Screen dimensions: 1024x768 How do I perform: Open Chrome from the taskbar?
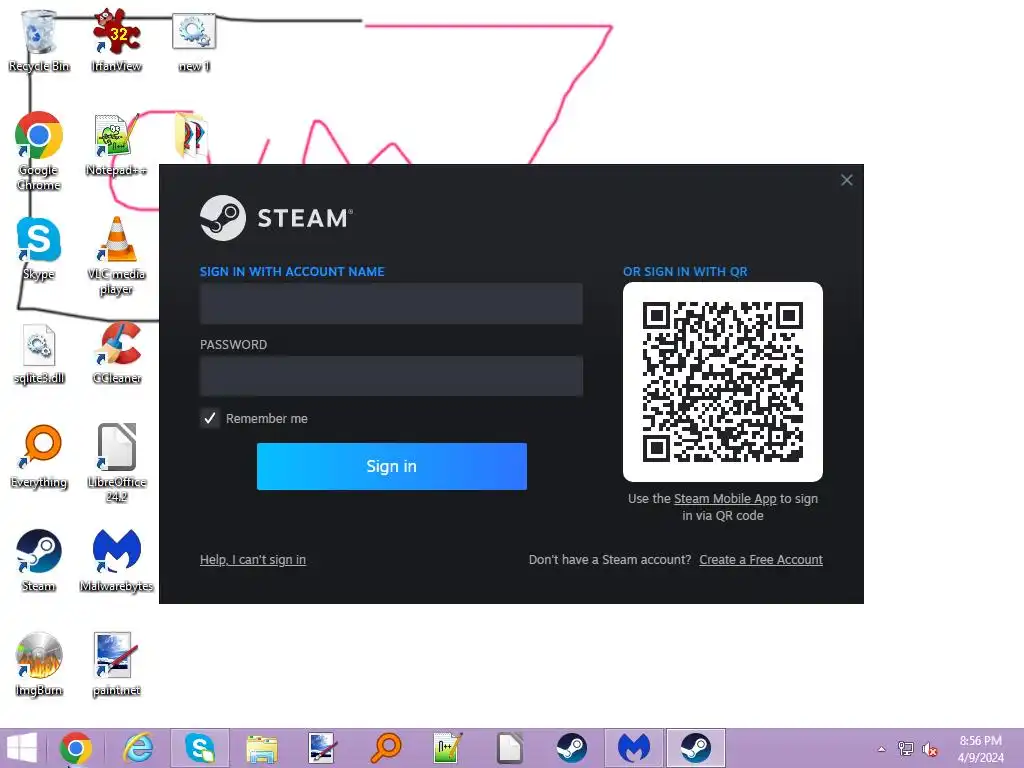click(x=75, y=748)
